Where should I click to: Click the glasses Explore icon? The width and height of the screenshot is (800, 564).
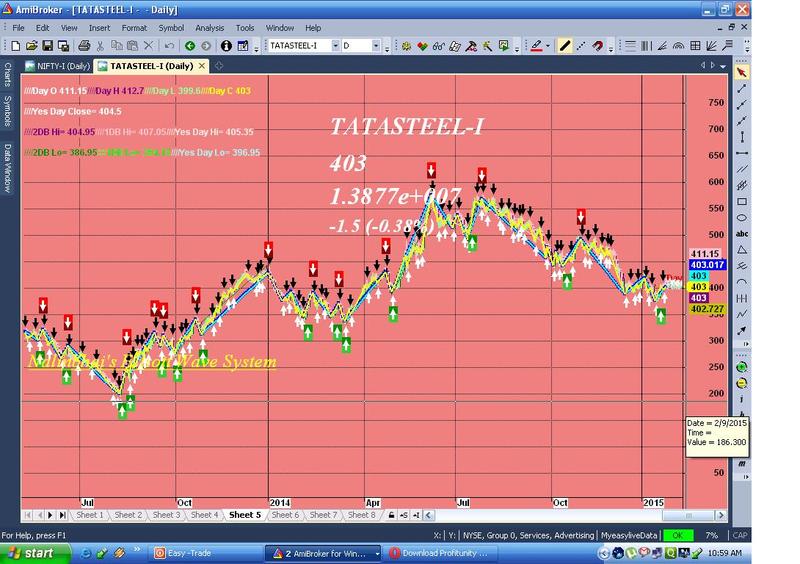pyautogui.click(x=438, y=46)
